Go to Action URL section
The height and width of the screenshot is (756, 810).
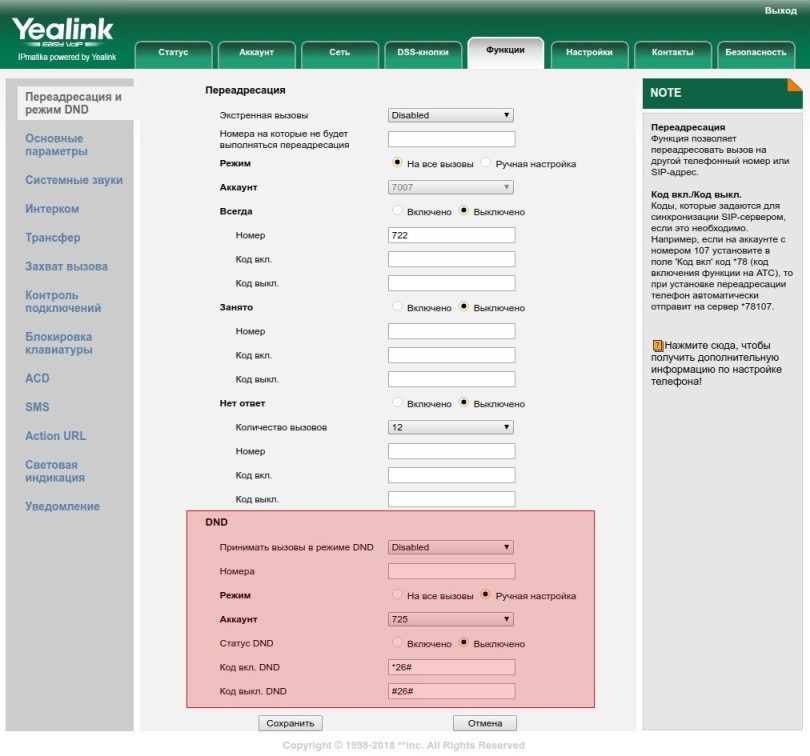point(56,436)
